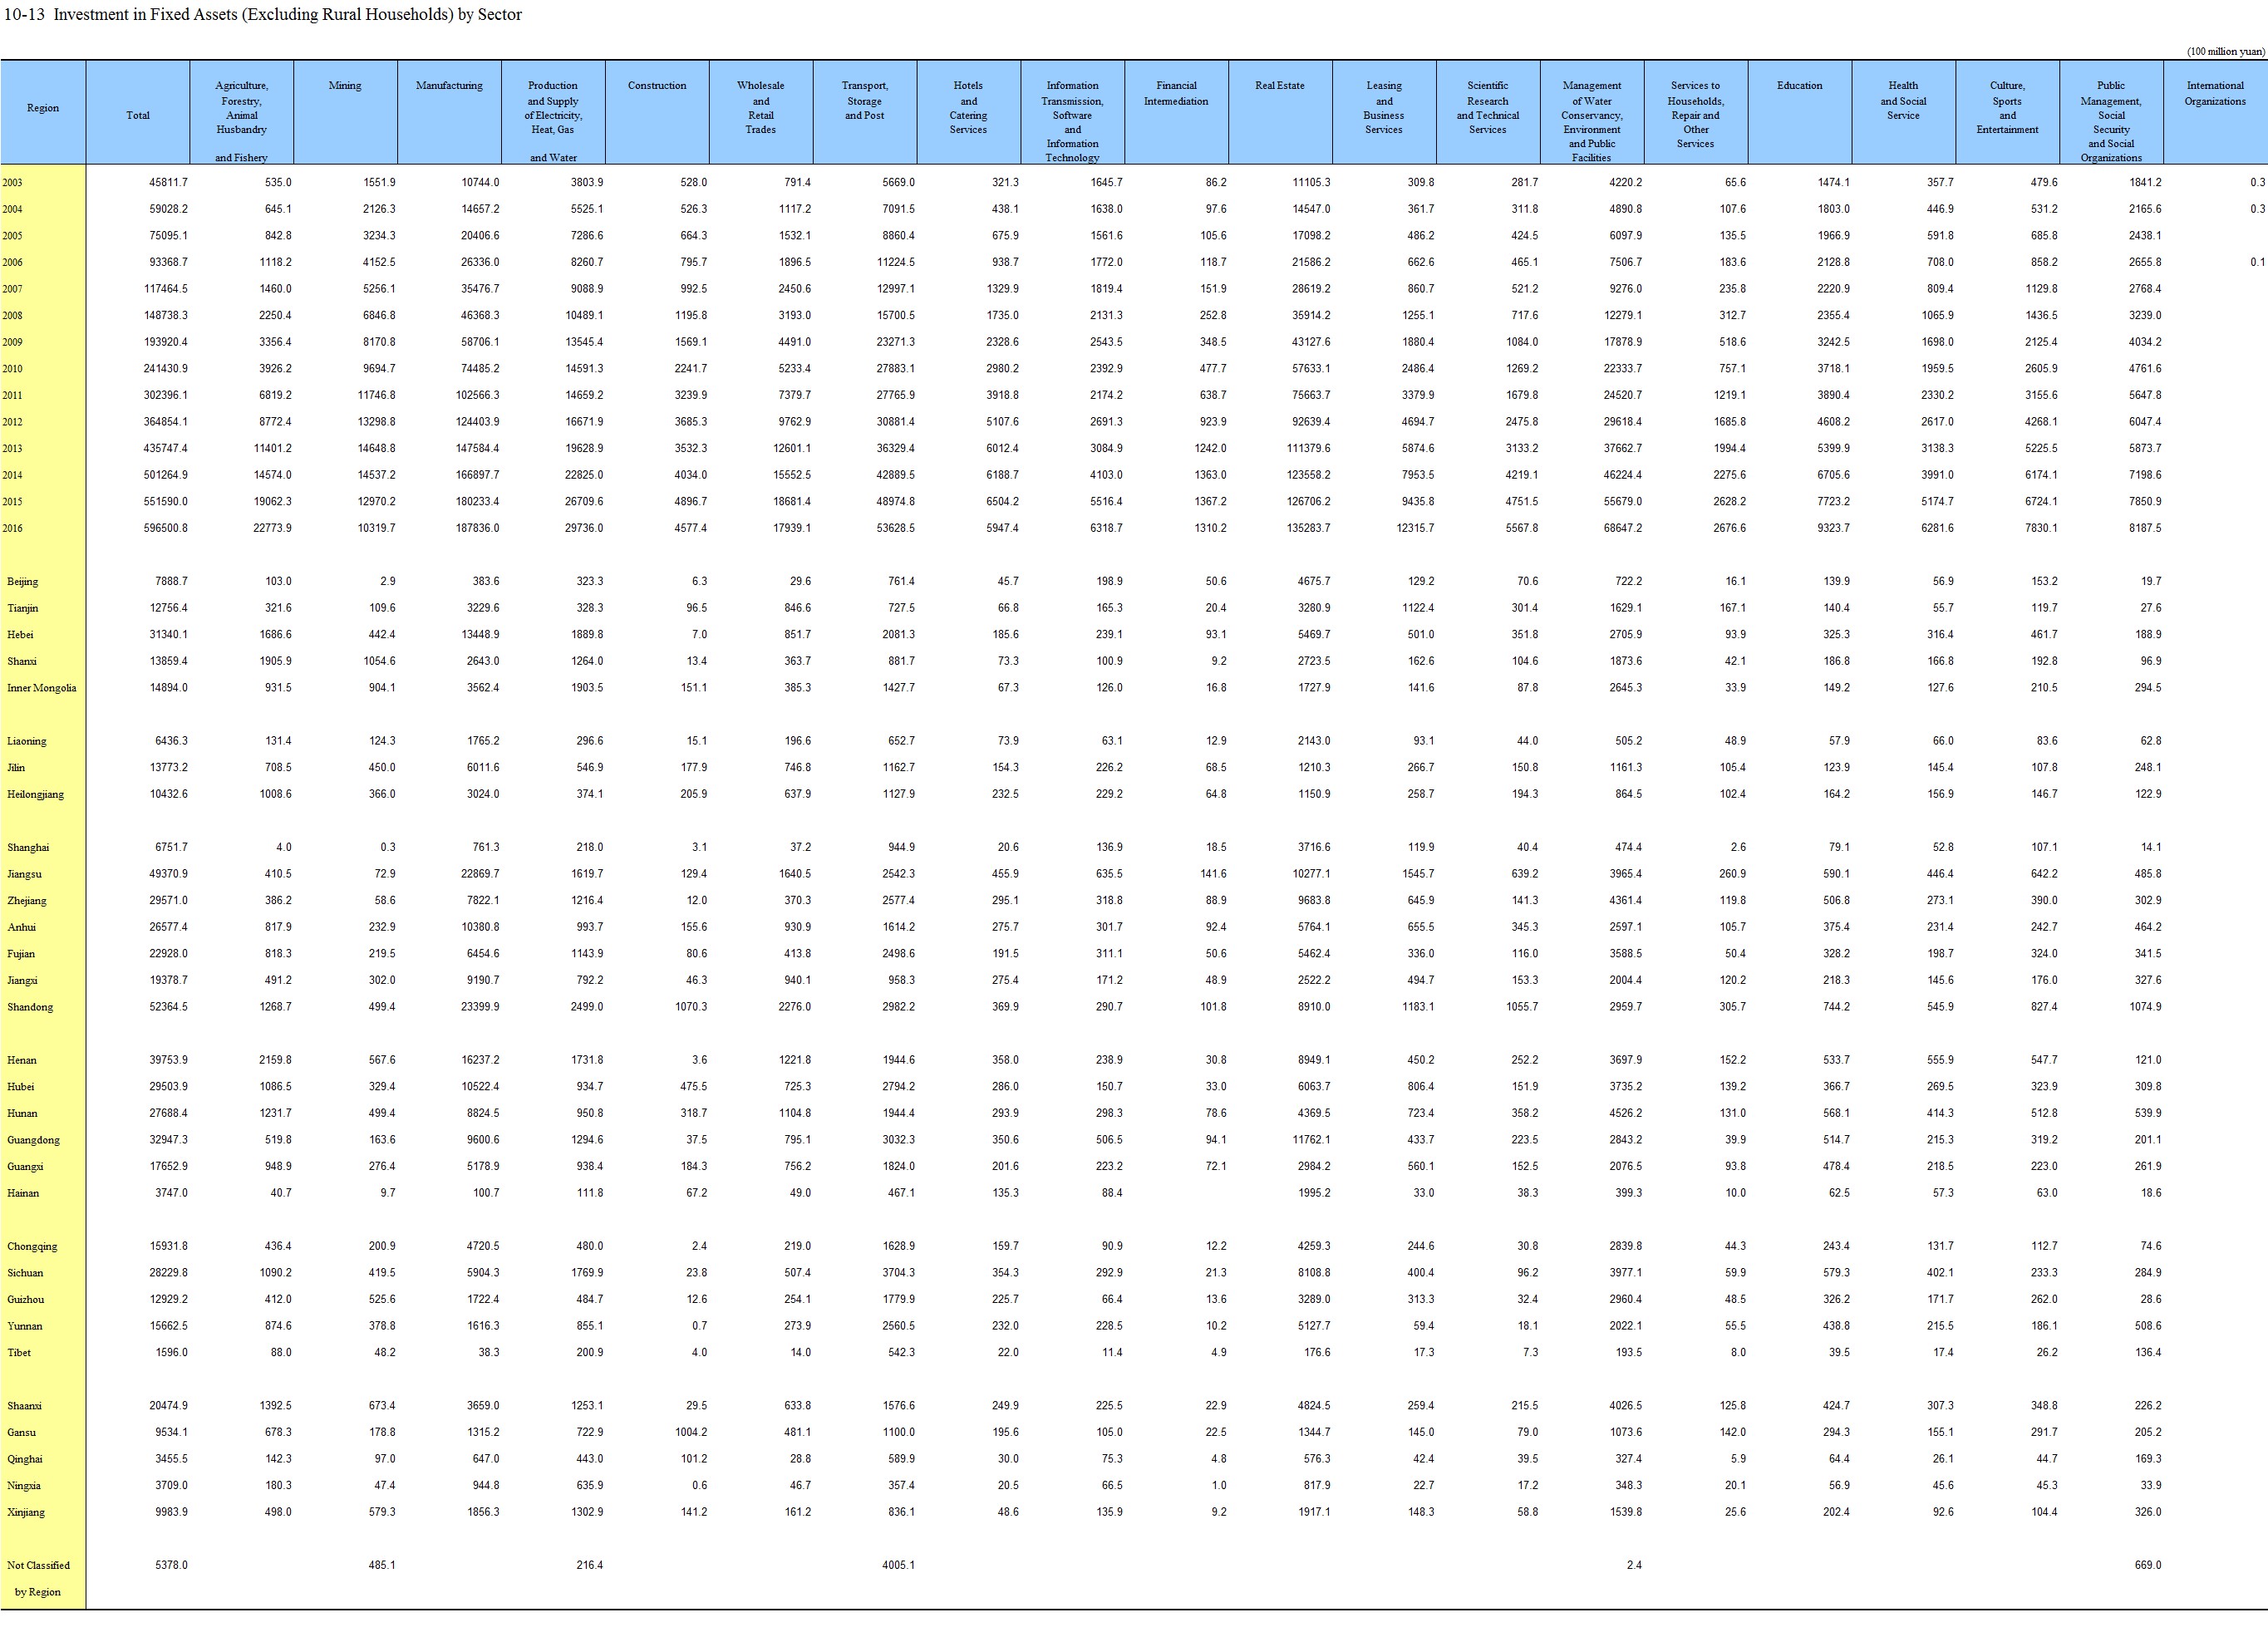Click the Wholesale and Retail Trades header
The height and width of the screenshot is (1637, 2268).
click(760, 108)
